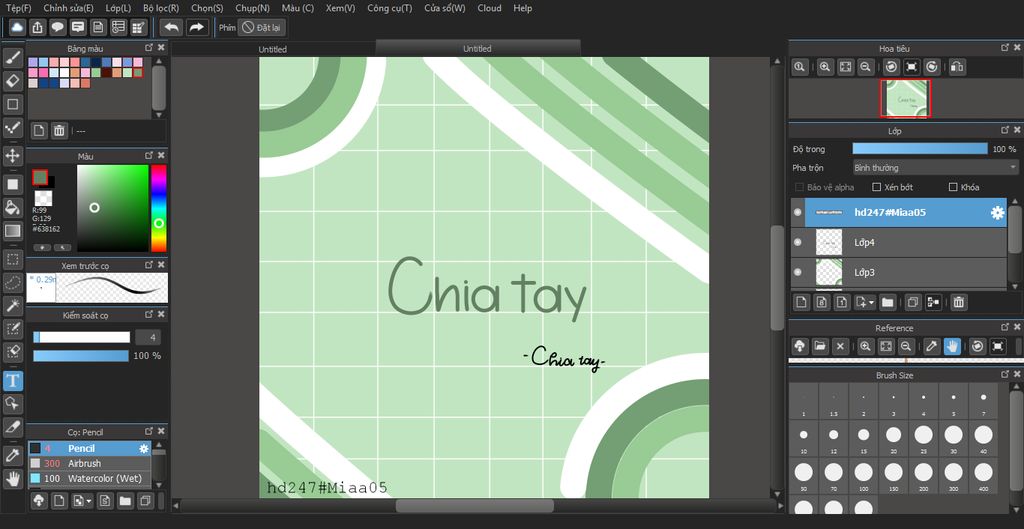Click the Undo arrow
The image size is (1024, 529).
pyautogui.click(x=171, y=27)
